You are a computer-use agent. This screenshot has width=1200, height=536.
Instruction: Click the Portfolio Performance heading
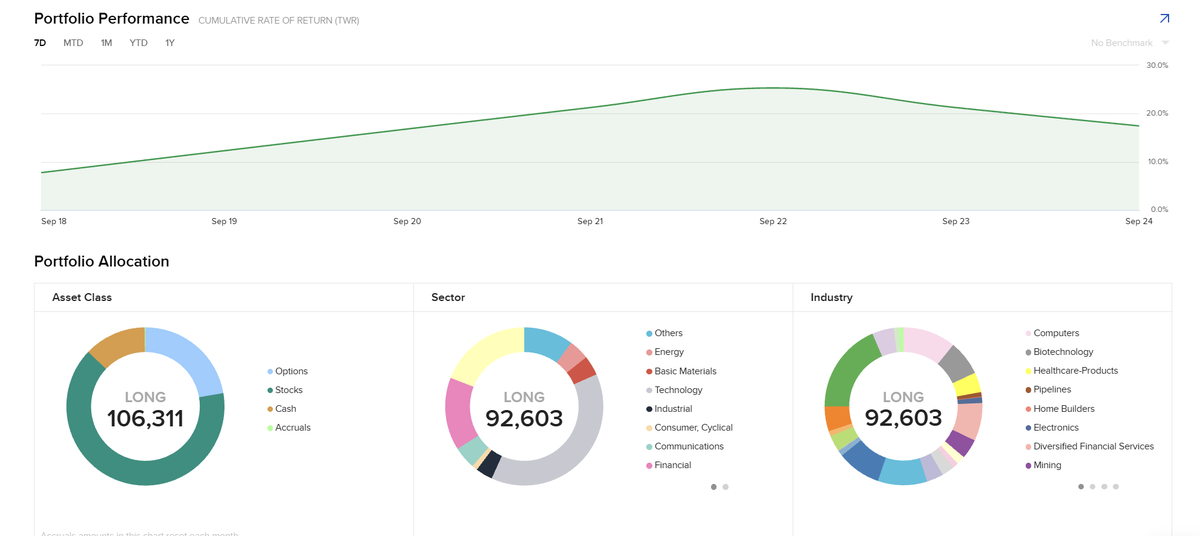point(111,19)
